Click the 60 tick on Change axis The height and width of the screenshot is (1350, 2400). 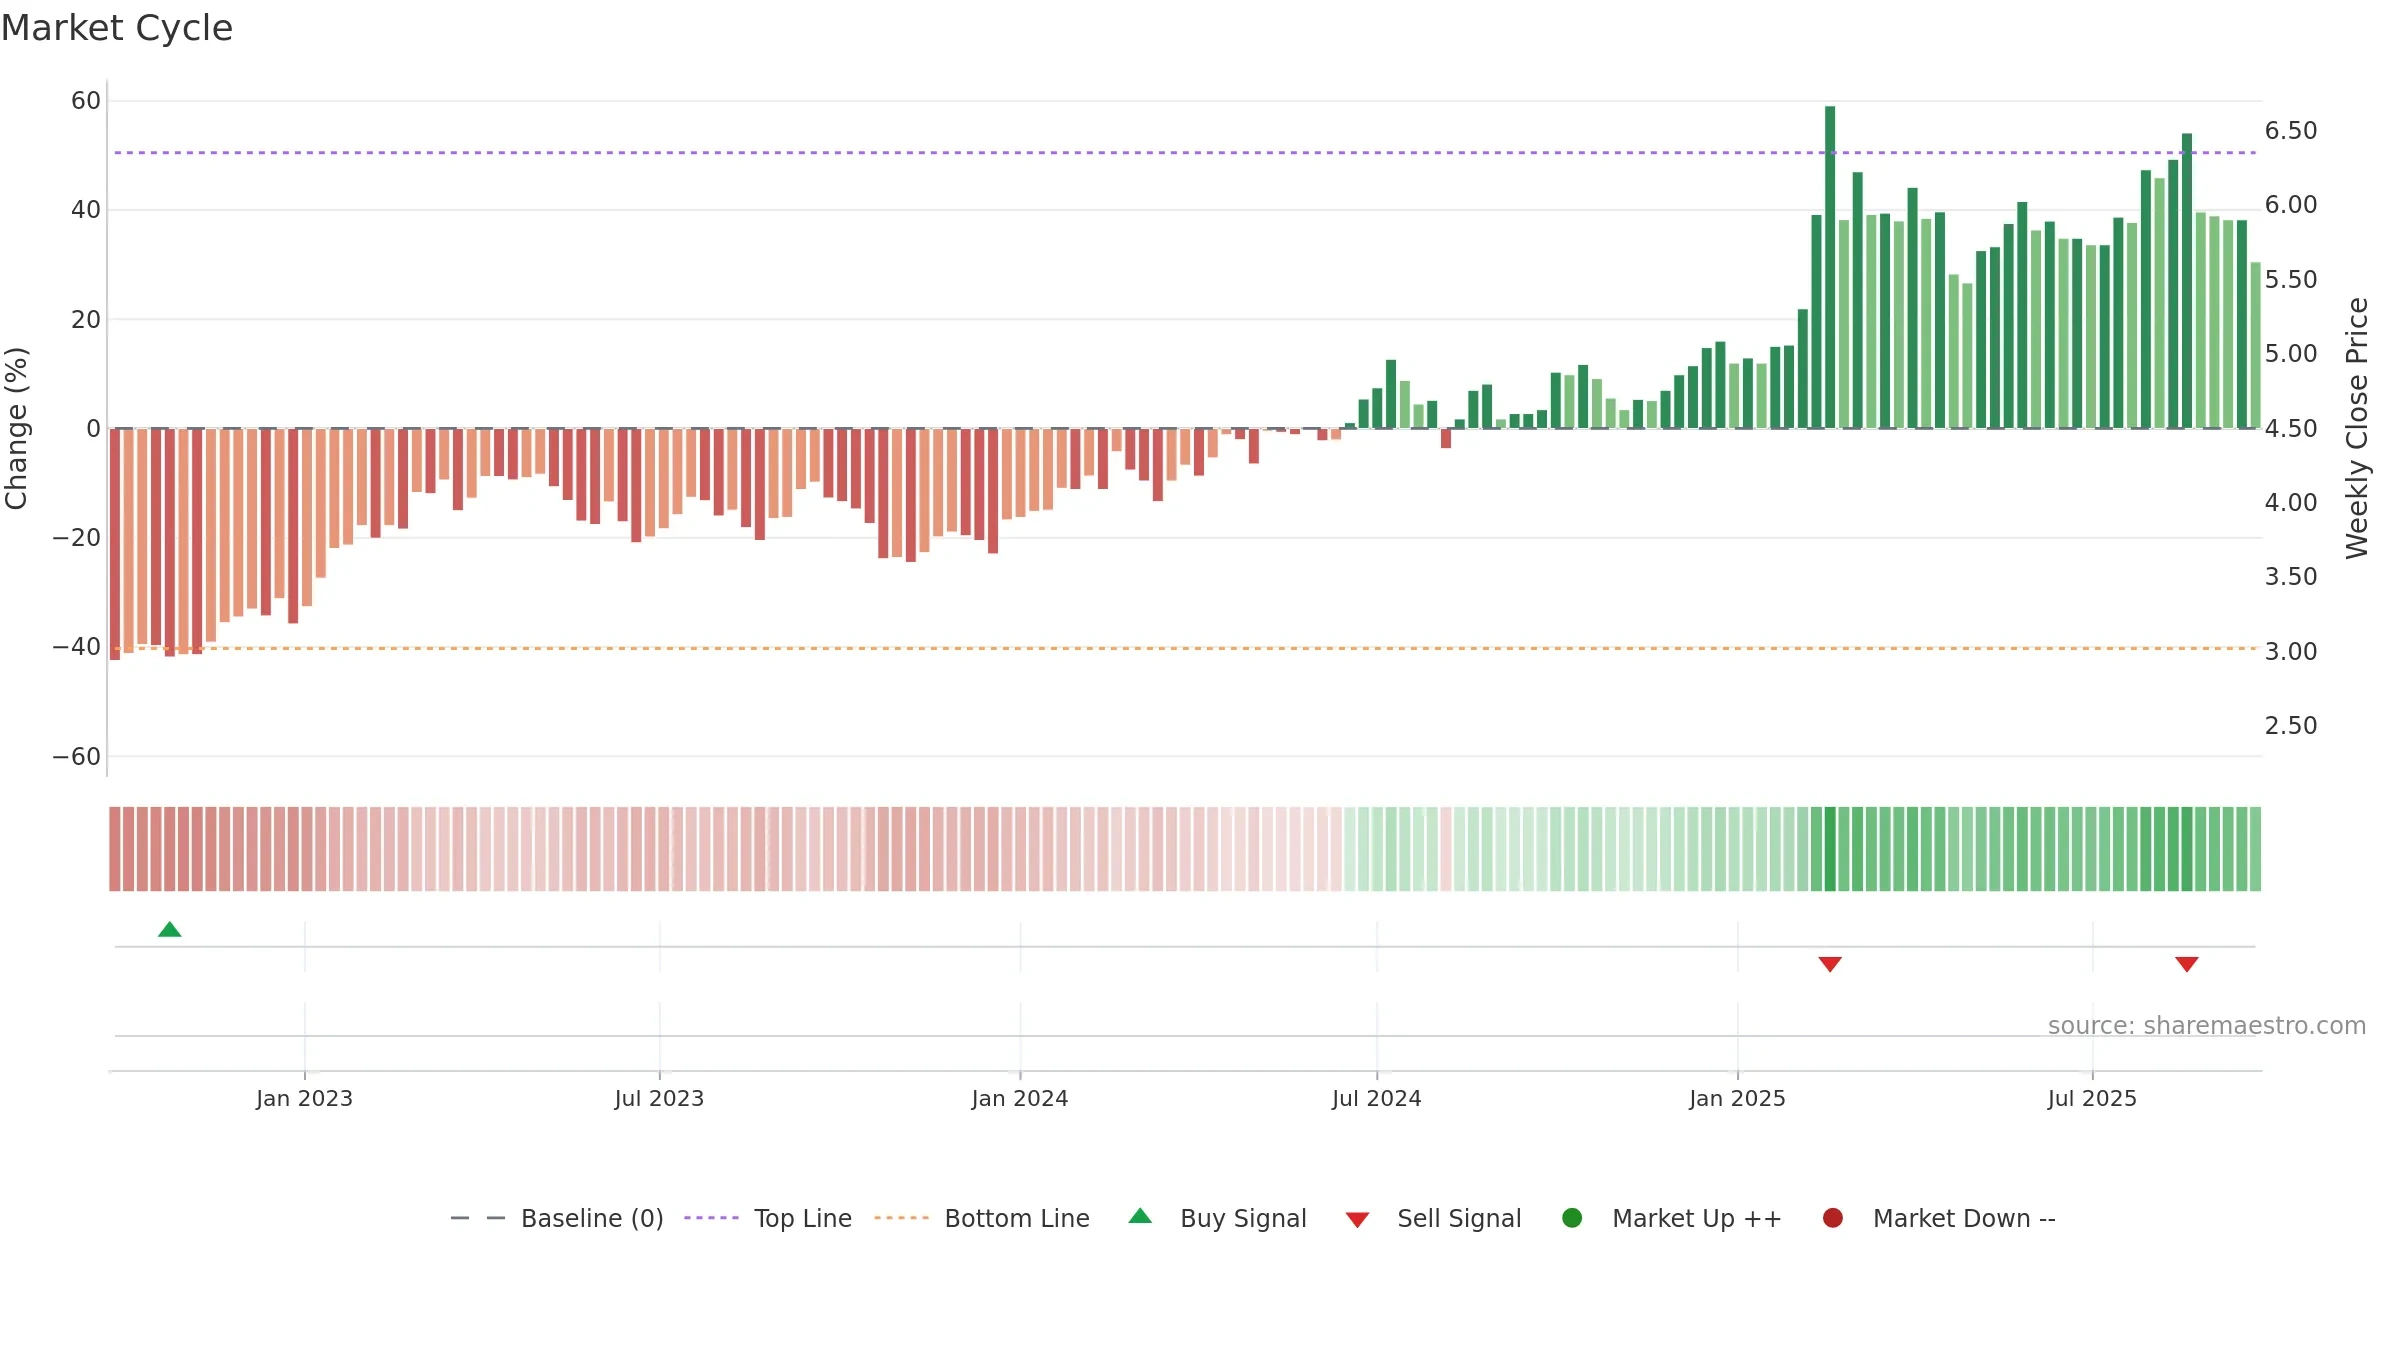coord(86,101)
